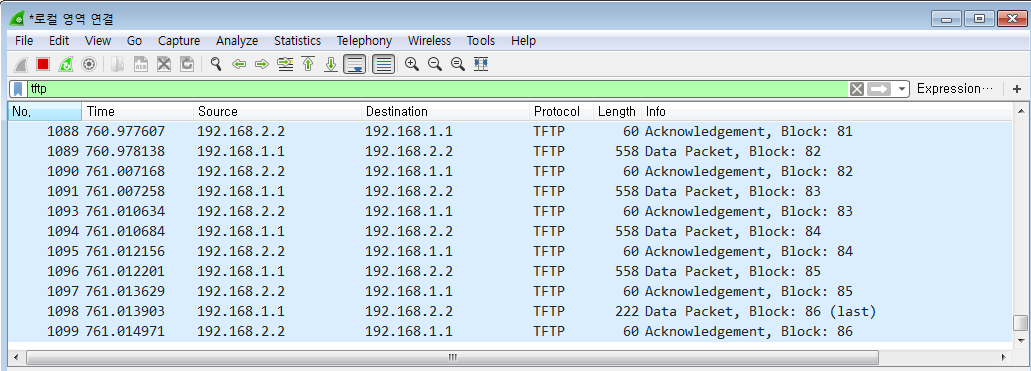Open the Telephony menu
Viewport: 1031px width, 371px height.
point(364,41)
